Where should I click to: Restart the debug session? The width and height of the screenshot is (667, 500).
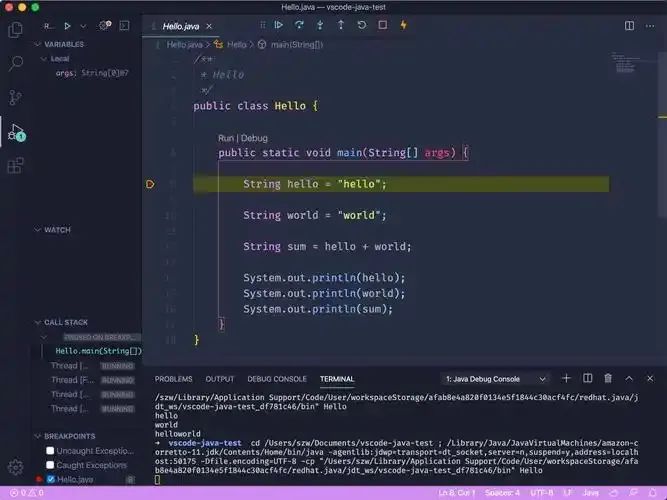tap(362, 25)
